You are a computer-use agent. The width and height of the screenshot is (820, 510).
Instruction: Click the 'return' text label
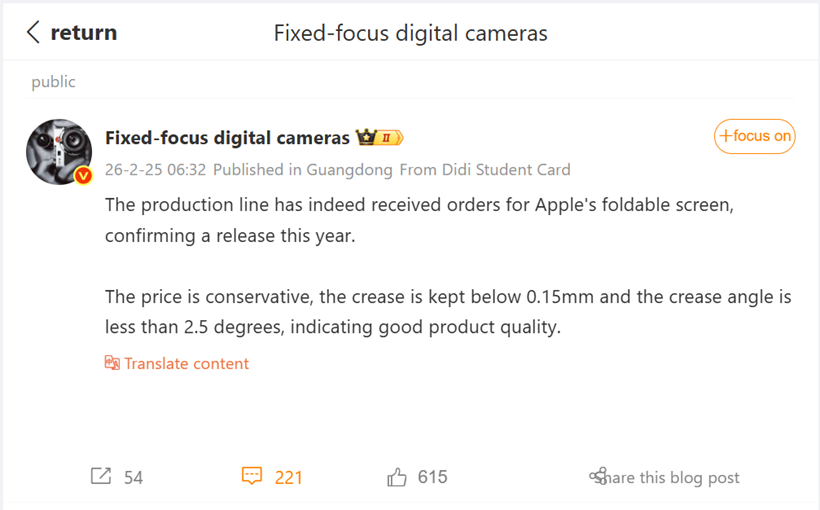pos(83,33)
